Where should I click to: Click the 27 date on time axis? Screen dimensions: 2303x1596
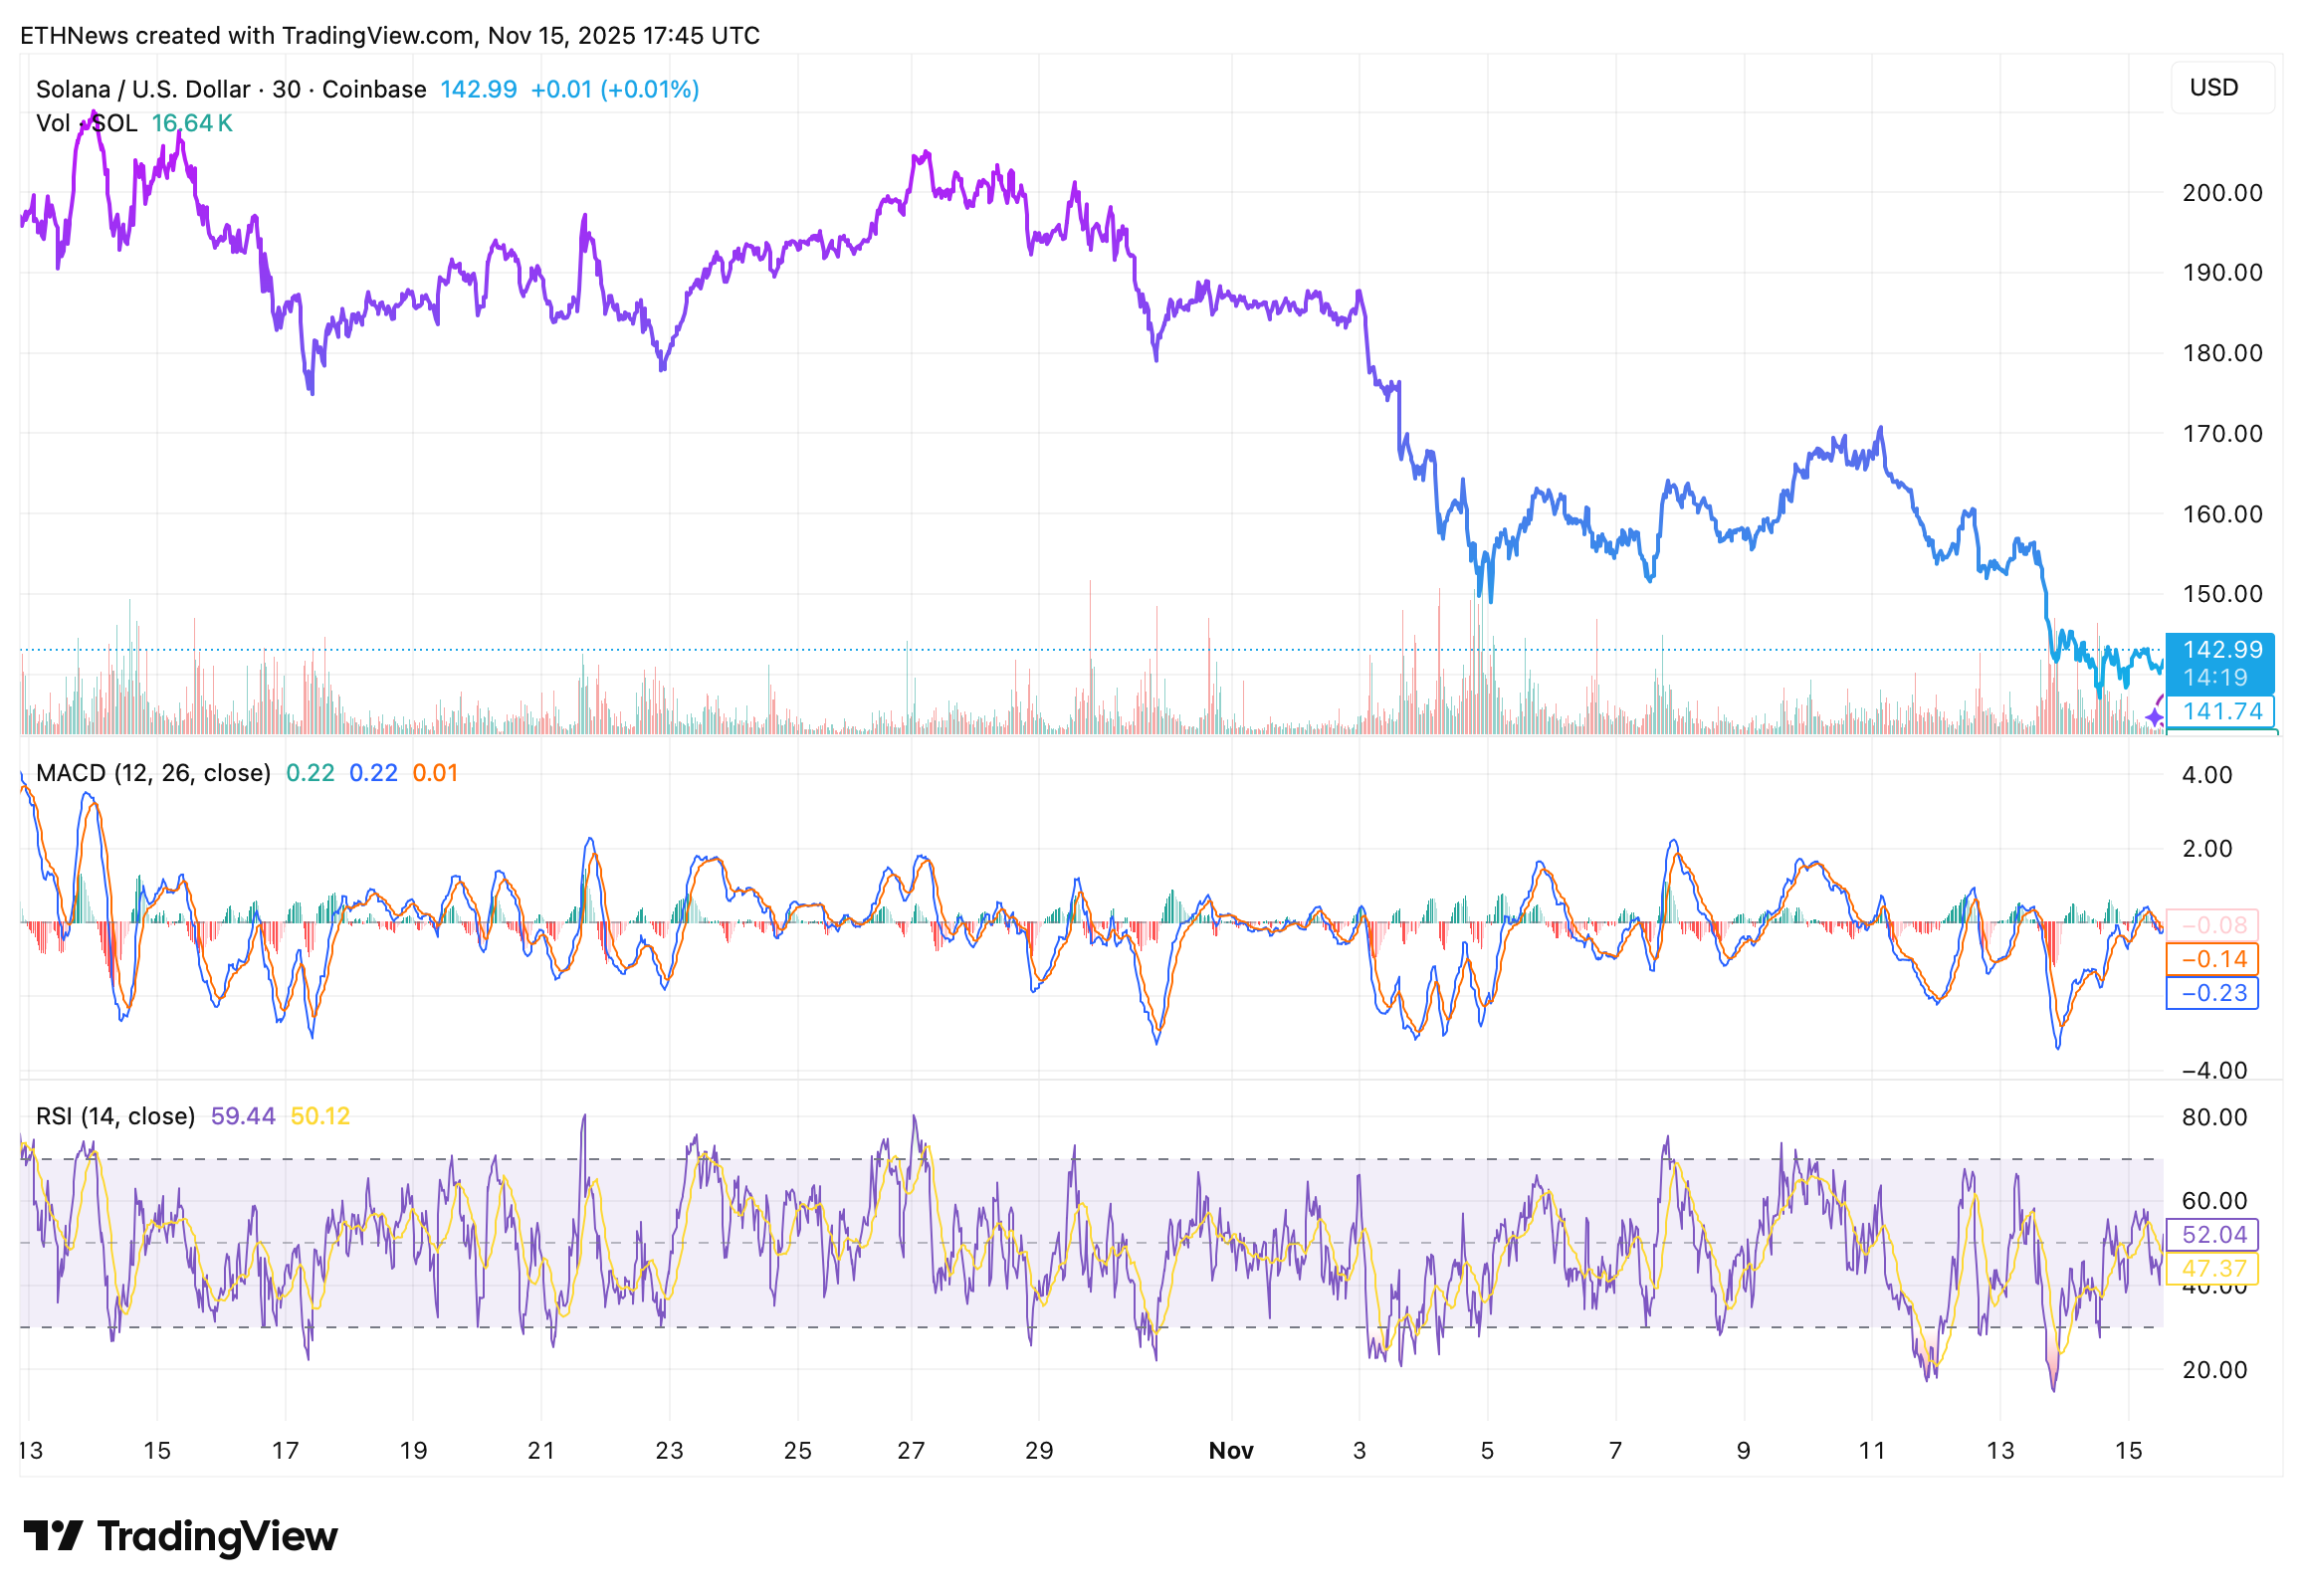[910, 1450]
